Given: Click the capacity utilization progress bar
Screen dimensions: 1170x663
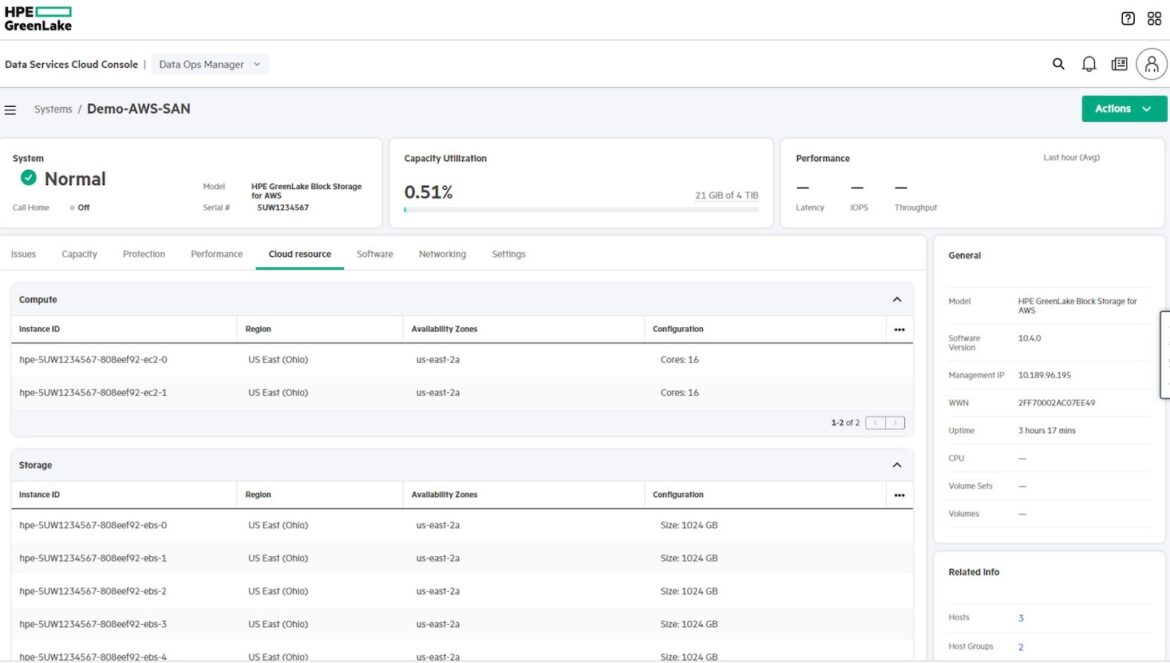Looking at the screenshot, I should [x=581, y=210].
